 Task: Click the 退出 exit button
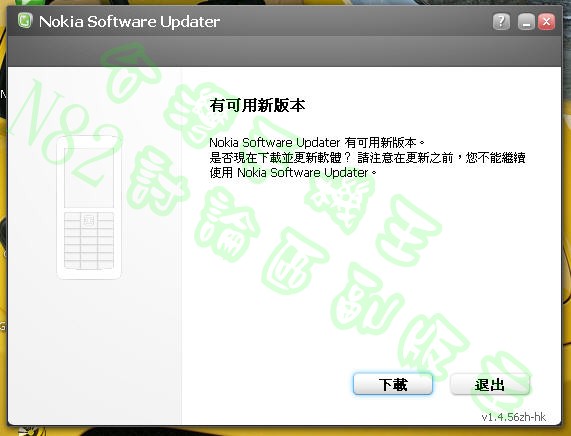point(490,384)
